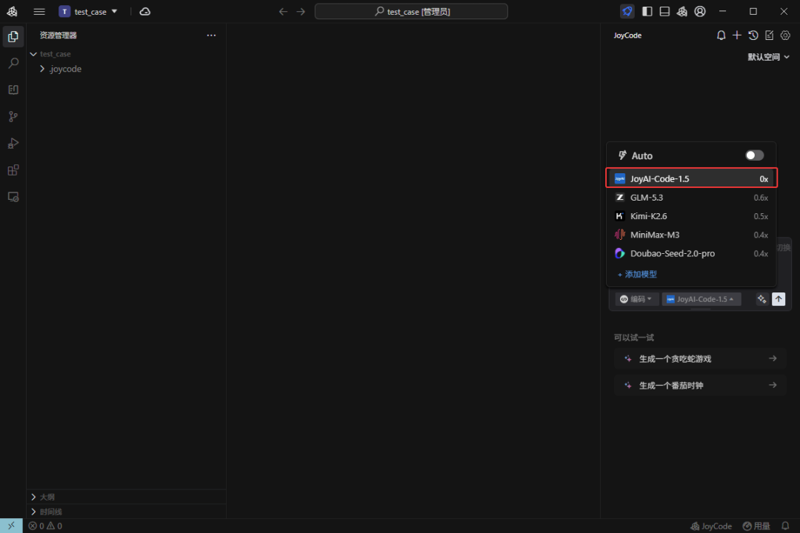
Task: Open the 用量 usage status item
Action: click(x=757, y=526)
